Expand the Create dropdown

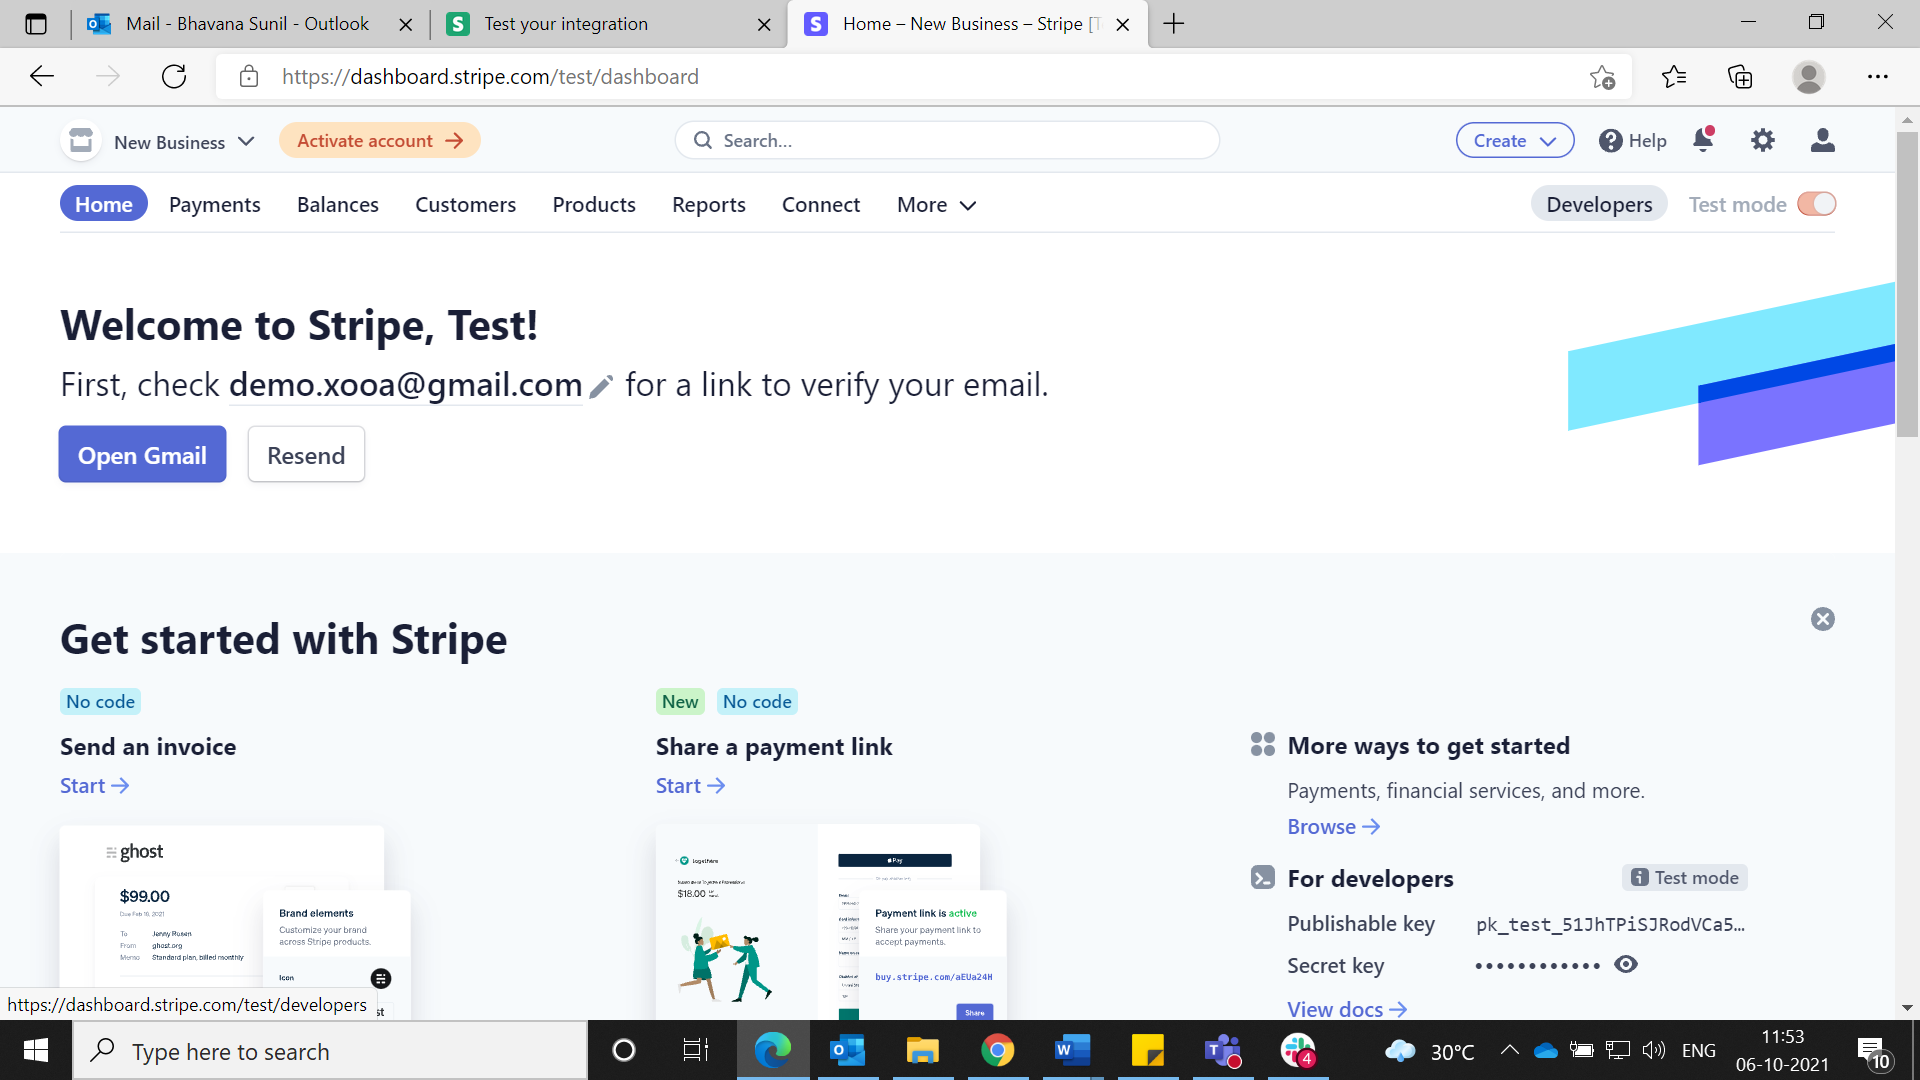1515,141
